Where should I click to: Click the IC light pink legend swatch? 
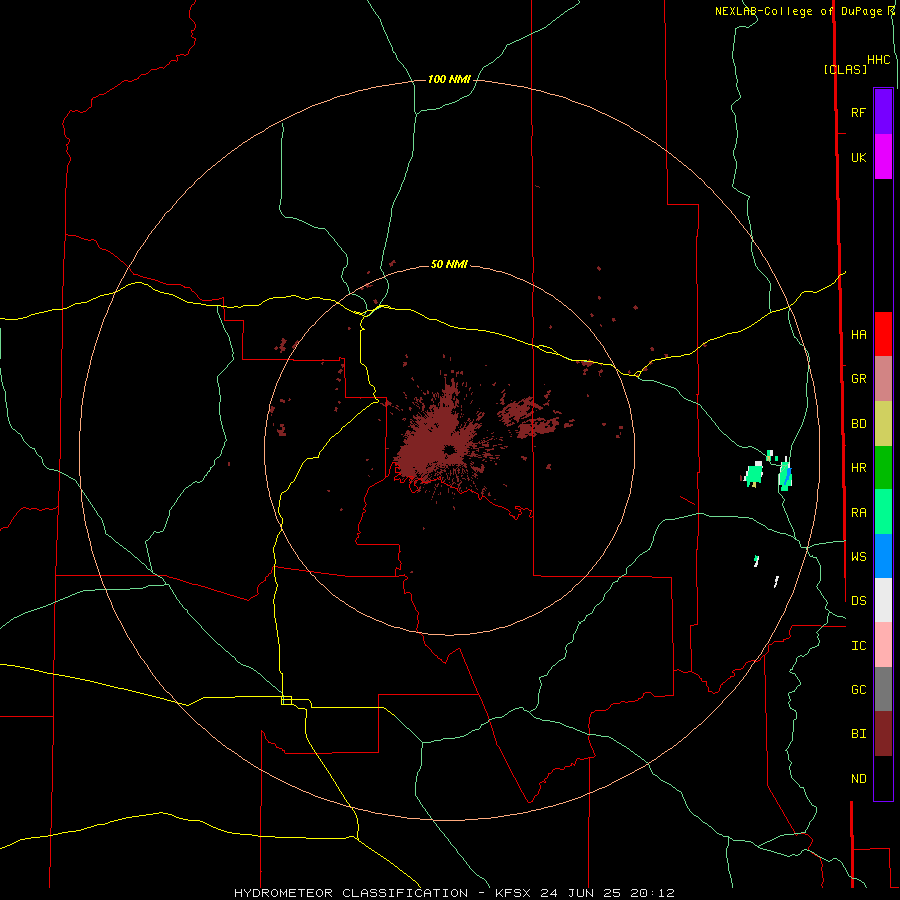pos(883,645)
